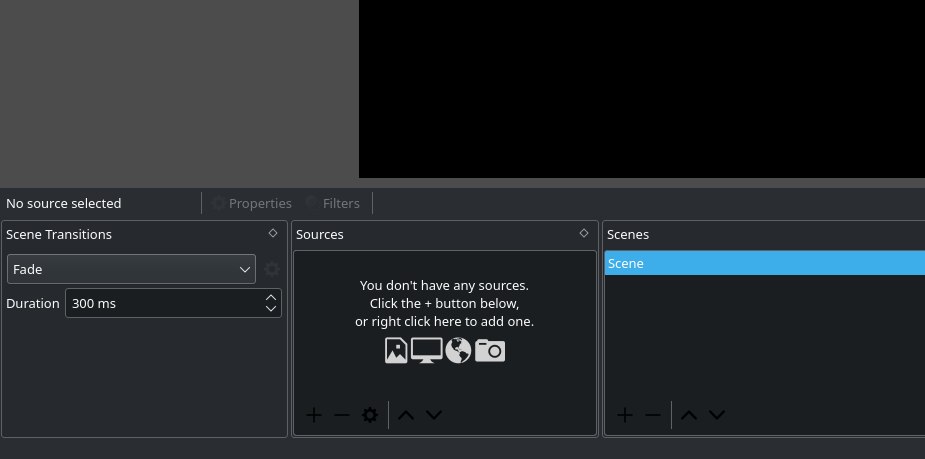Remove source using minus icon in Sources

tap(342, 415)
